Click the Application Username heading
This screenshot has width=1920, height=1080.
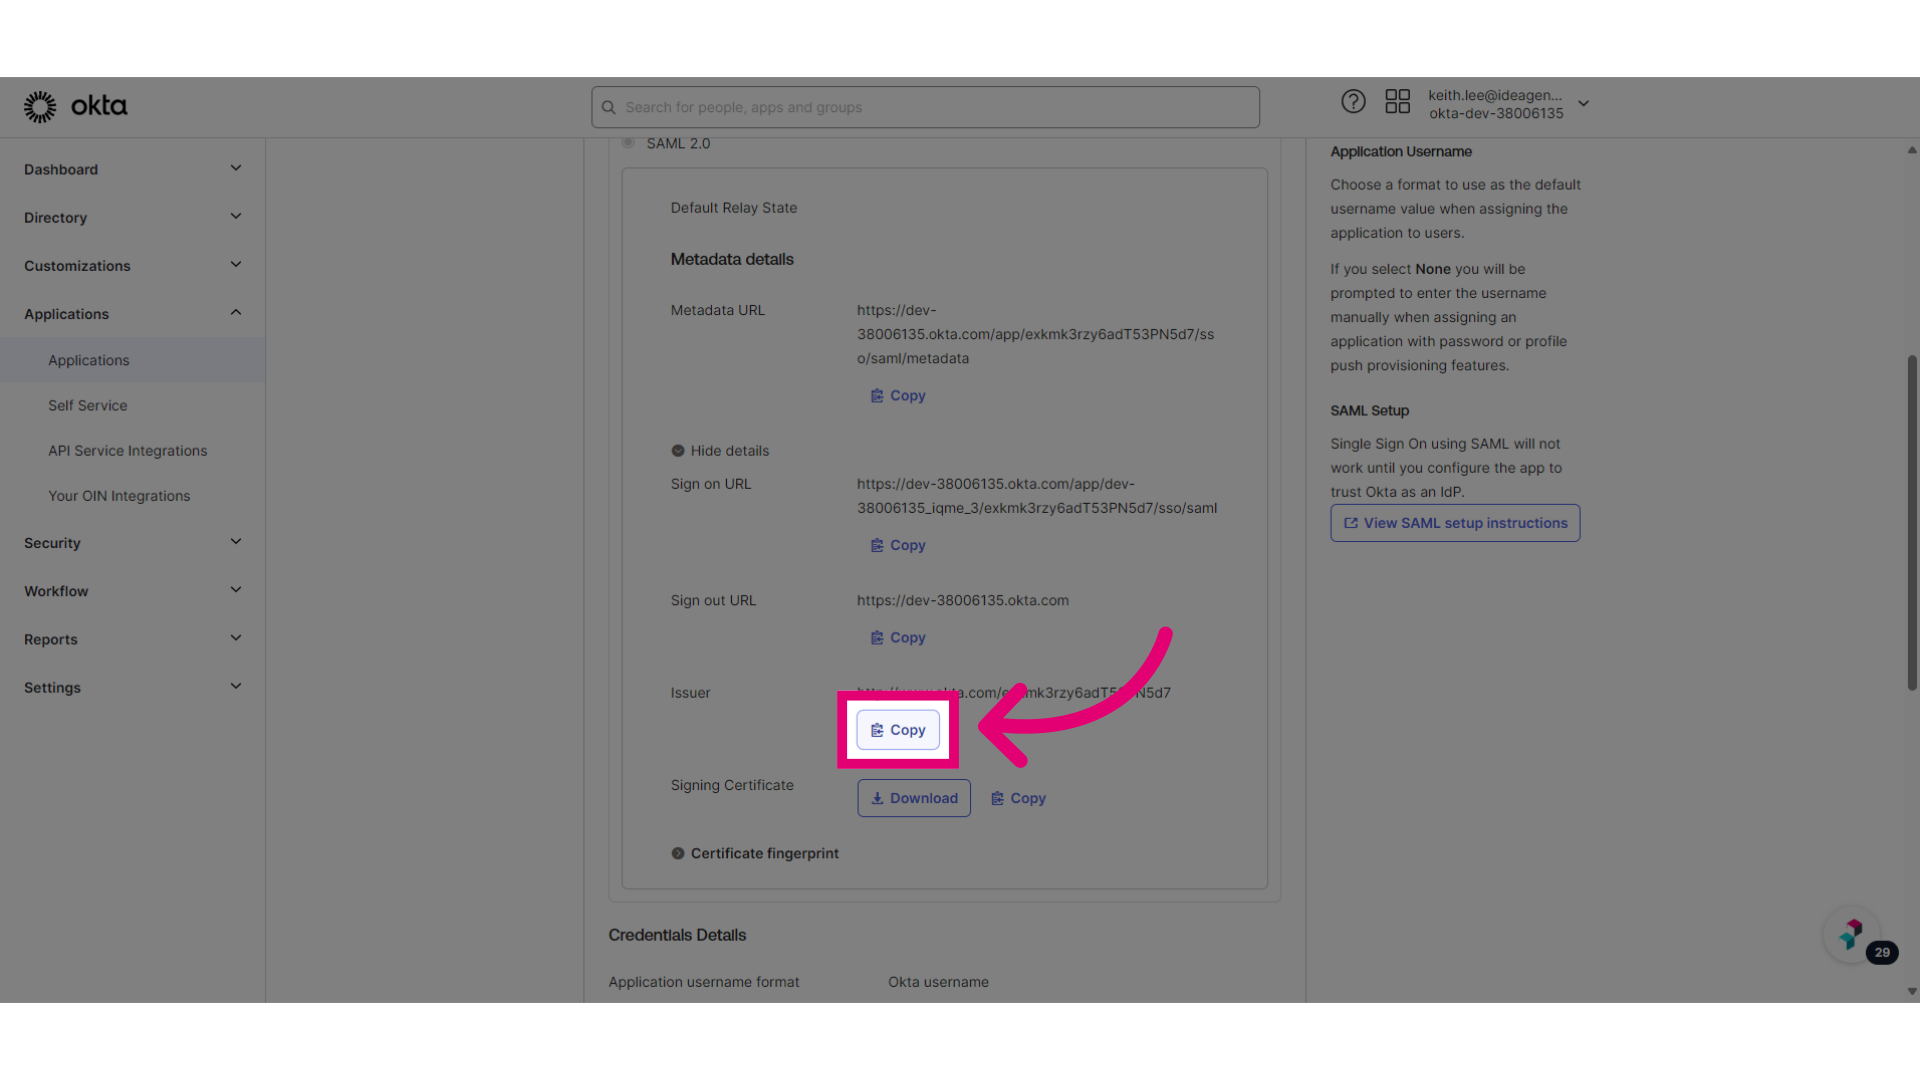[x=1401, y=152]
